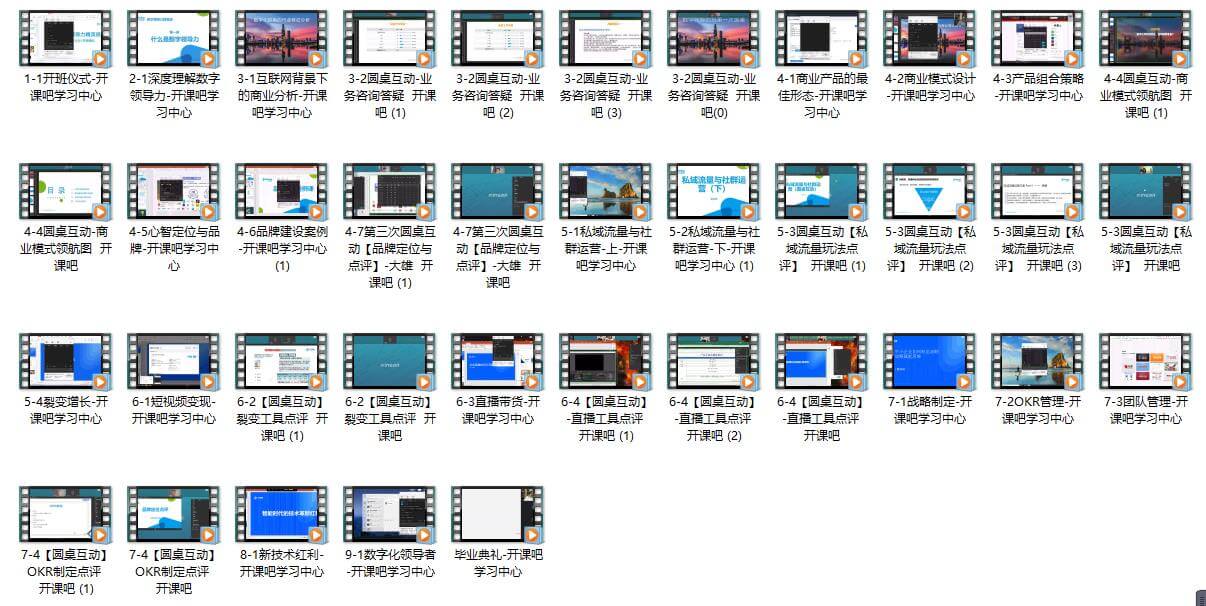Screen dimensions: 1206x606
Task: Select the 3-1互联网背景下的商业分析 video icon
Action: (x=282, y=38)
